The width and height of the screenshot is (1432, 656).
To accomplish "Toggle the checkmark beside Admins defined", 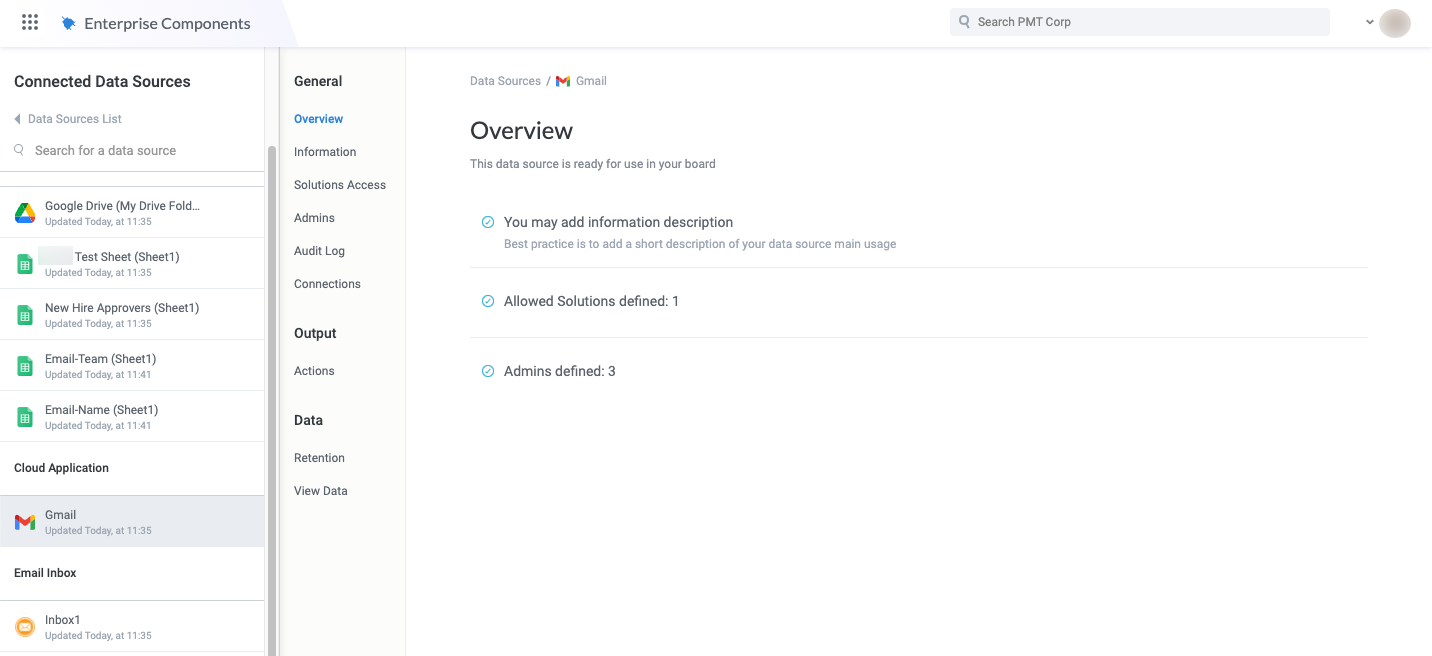I will [x=487, y=370].
